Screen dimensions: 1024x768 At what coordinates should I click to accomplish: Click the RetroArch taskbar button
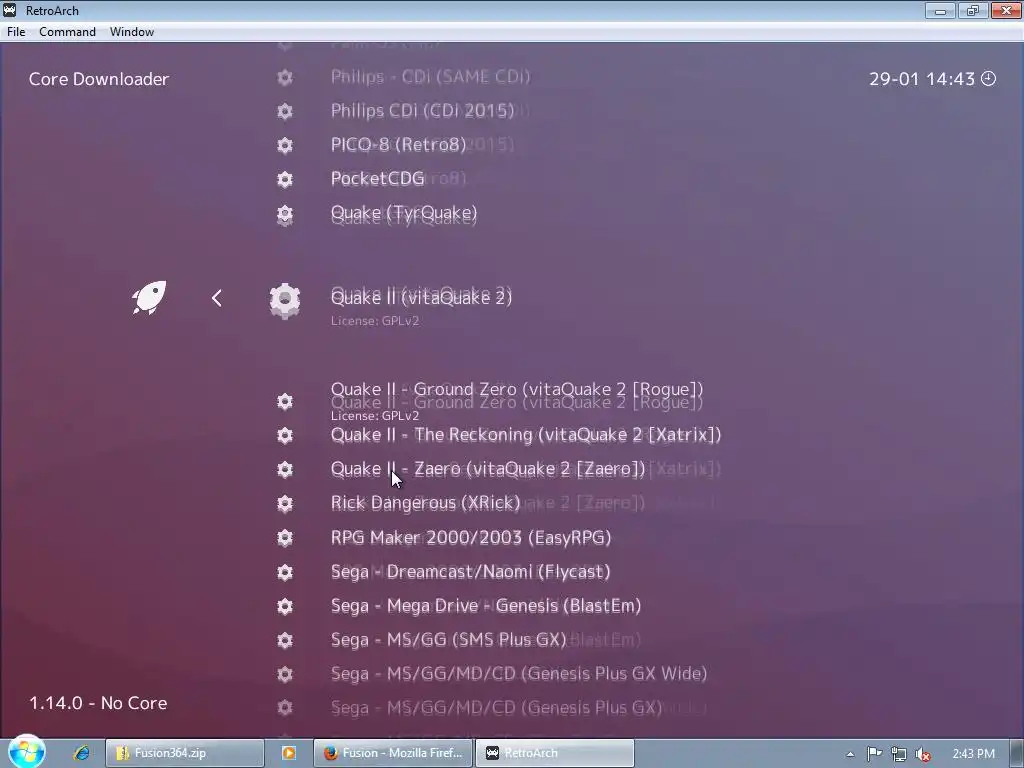(554, 753)
